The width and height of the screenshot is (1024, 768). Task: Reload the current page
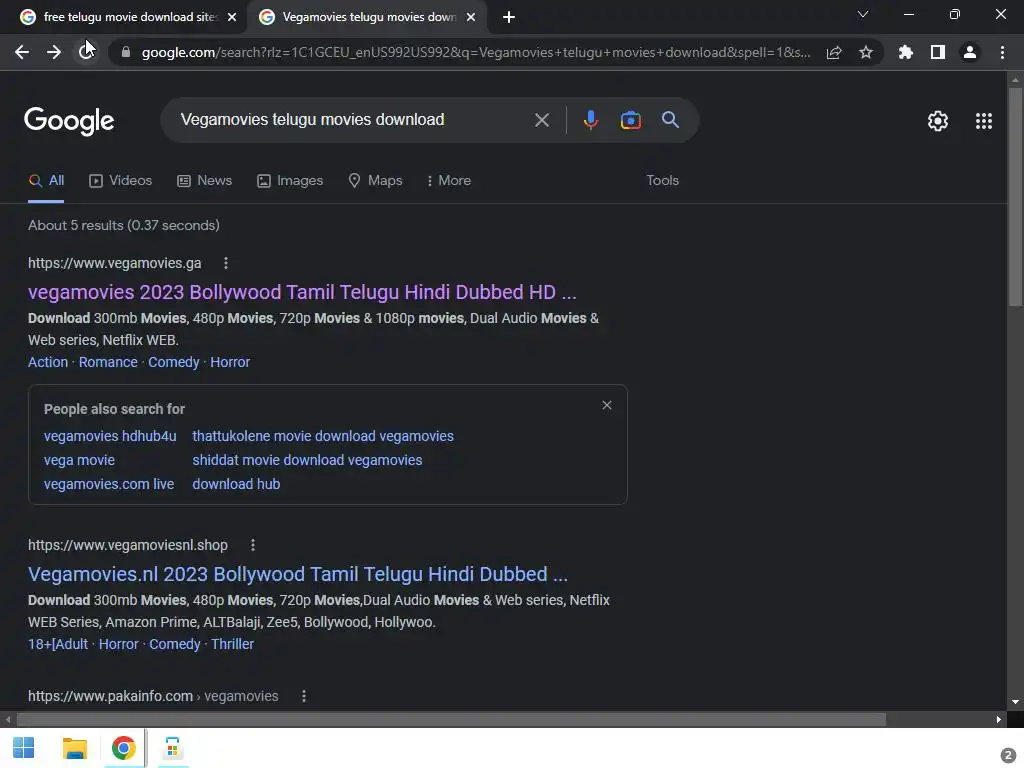coord(86,52)
